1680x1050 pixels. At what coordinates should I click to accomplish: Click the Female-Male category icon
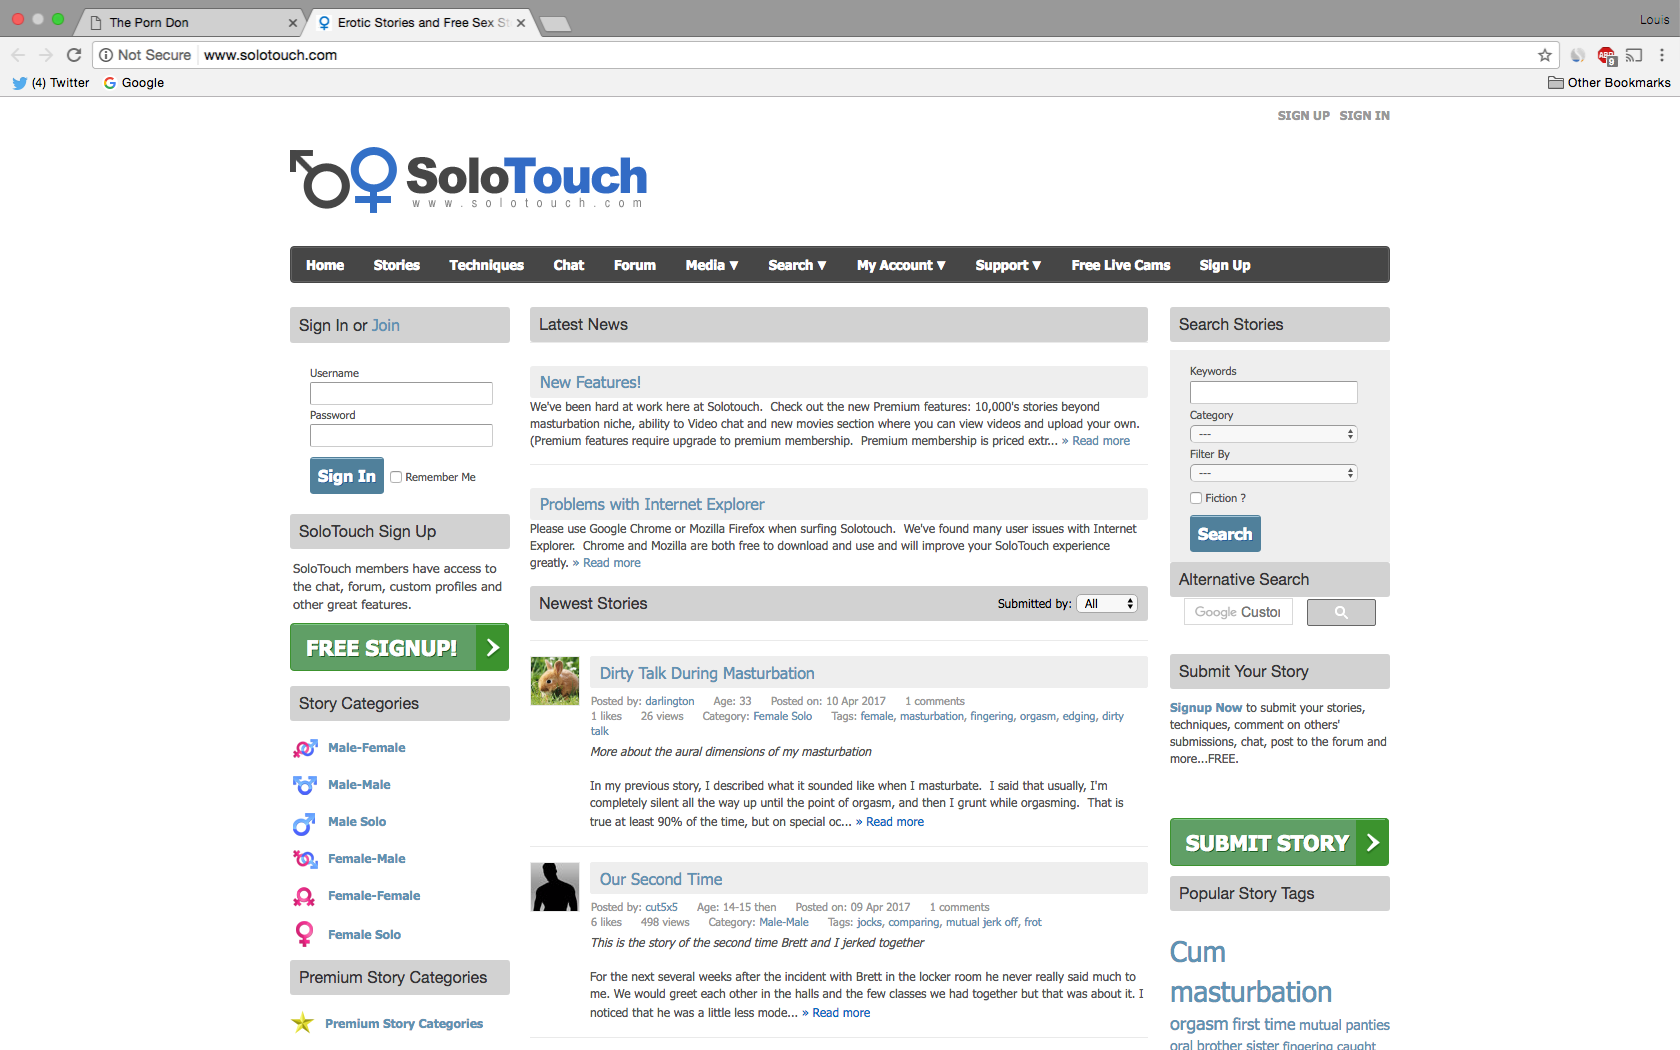click(305, 859)
